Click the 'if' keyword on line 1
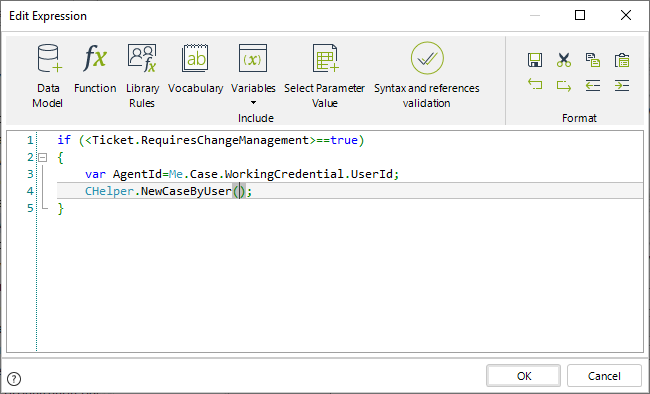The image size is (650, 394). [64, 140]
